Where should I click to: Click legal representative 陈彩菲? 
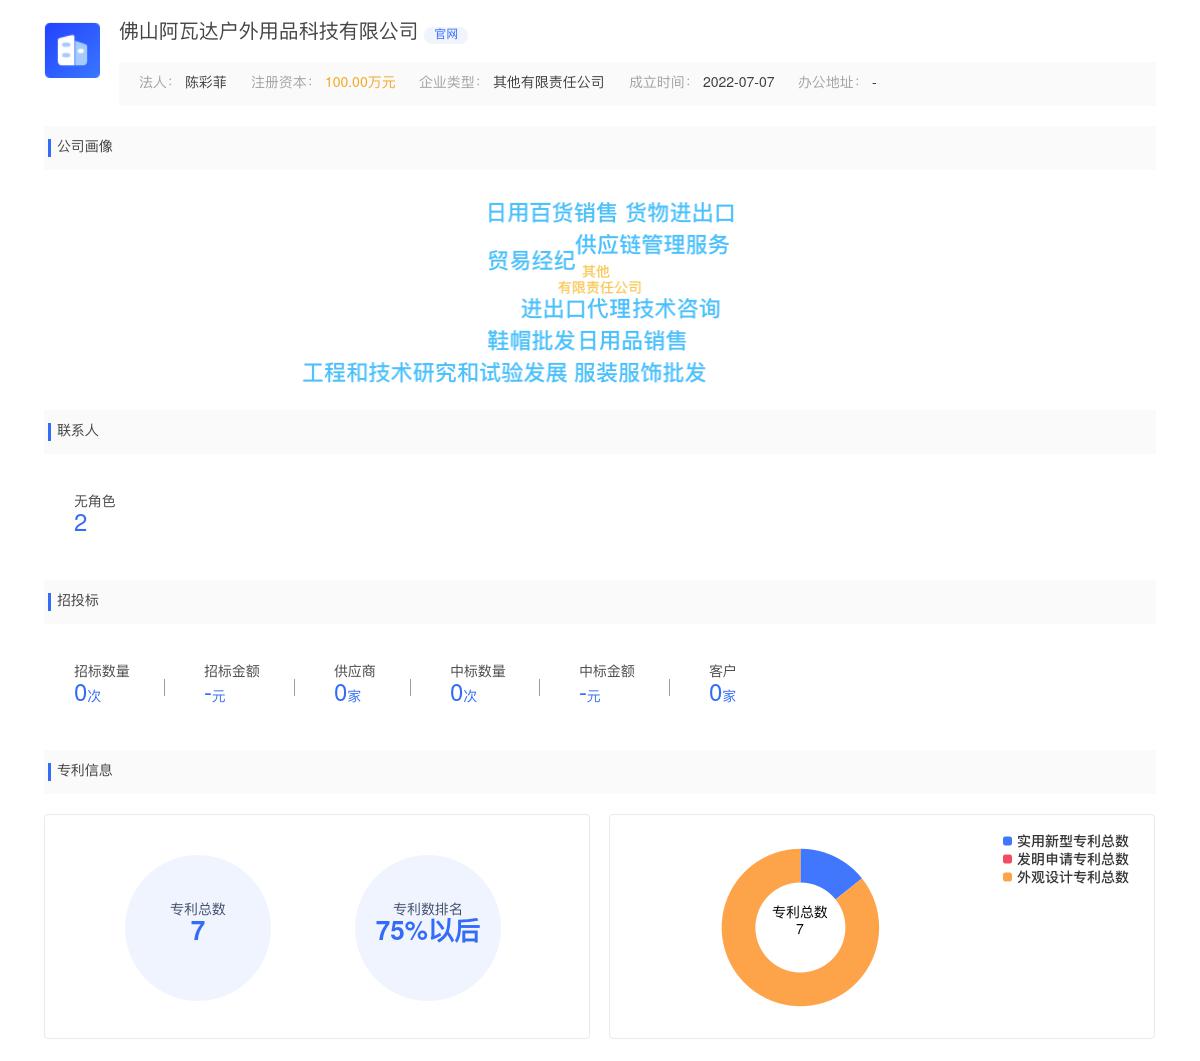[205, 82]
